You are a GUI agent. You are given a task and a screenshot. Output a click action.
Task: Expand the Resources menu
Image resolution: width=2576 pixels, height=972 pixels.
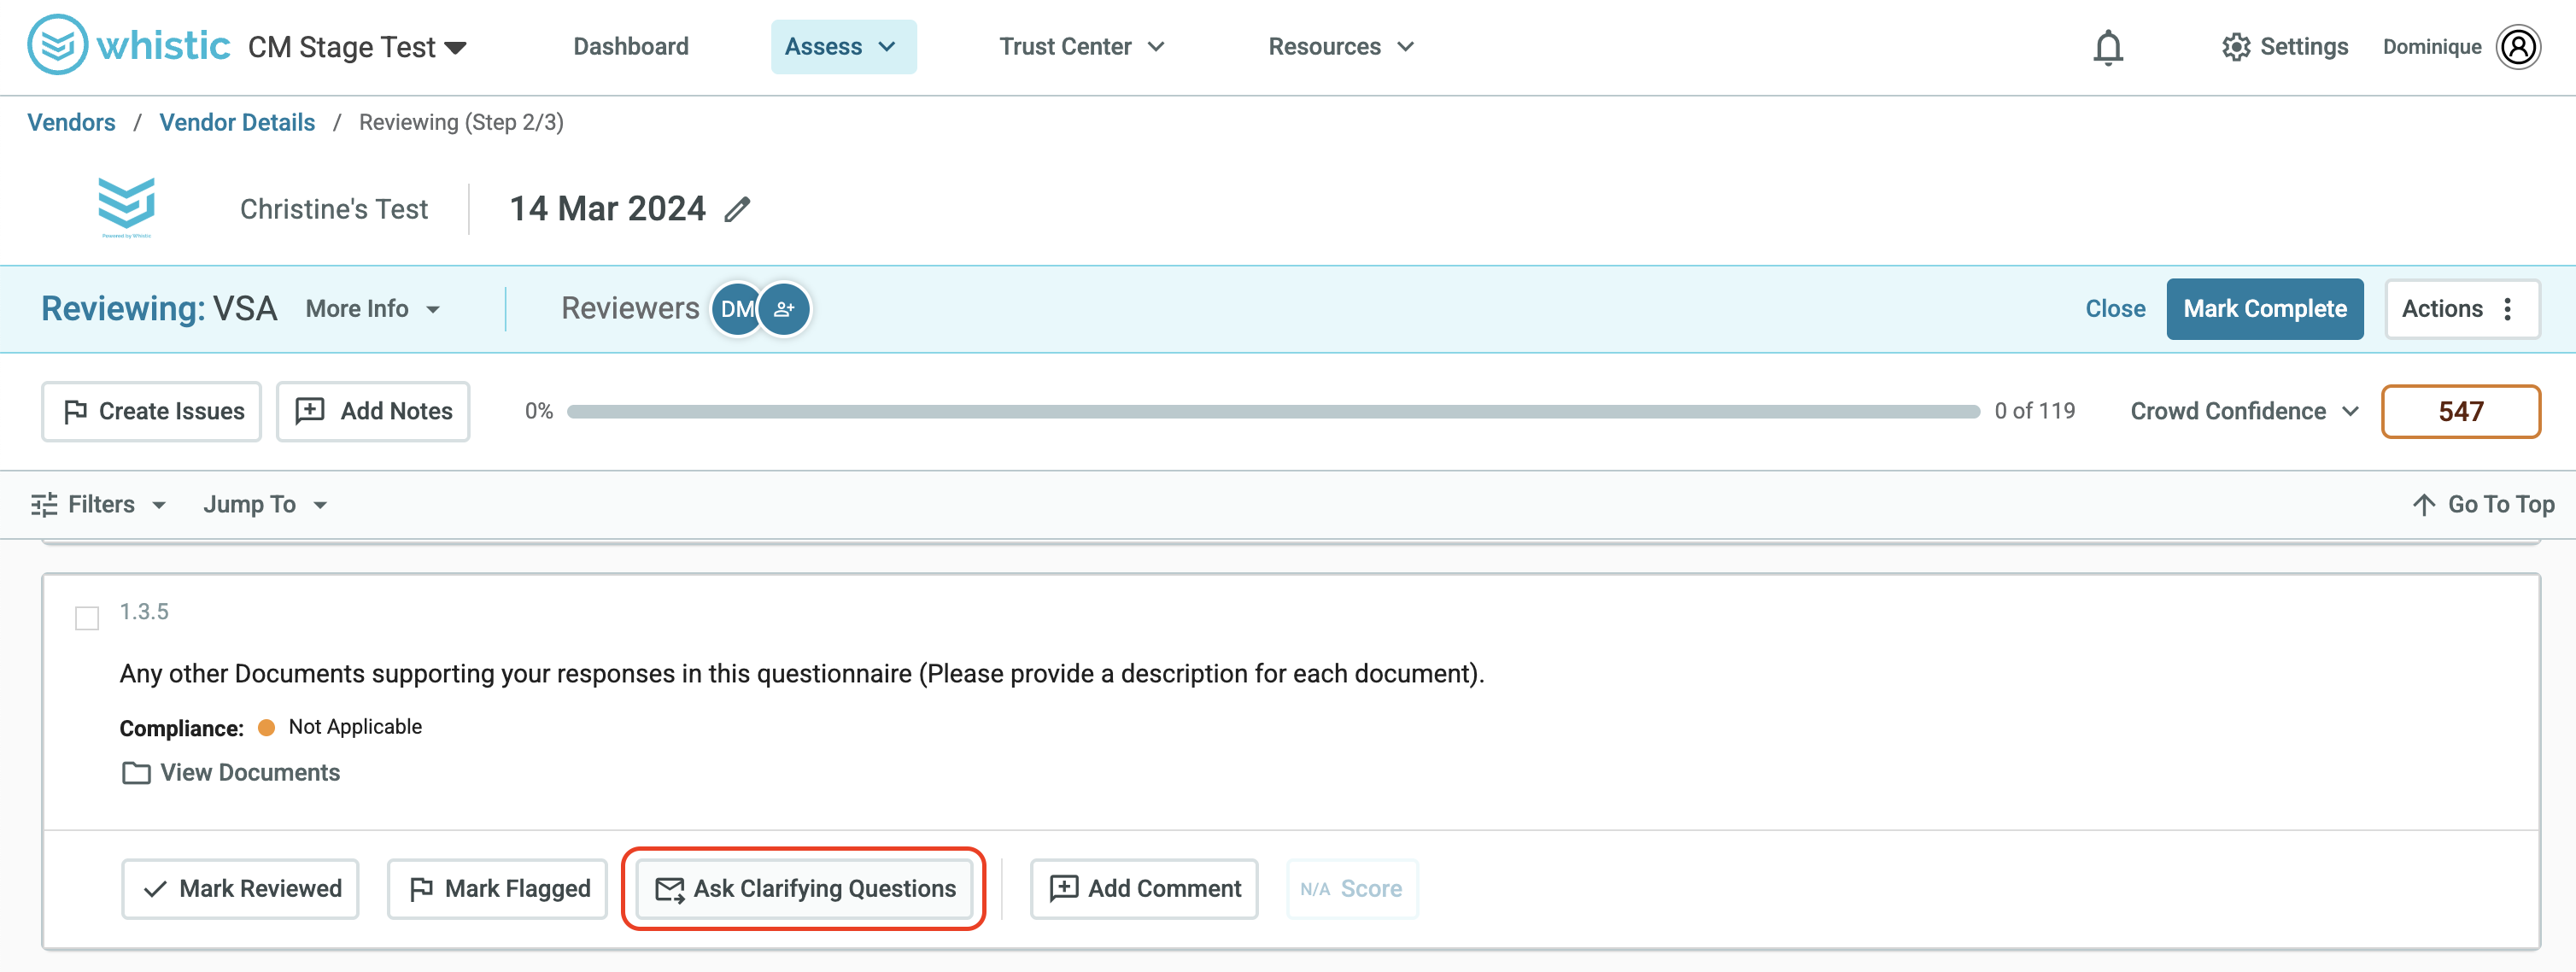tap(1341, 47)
